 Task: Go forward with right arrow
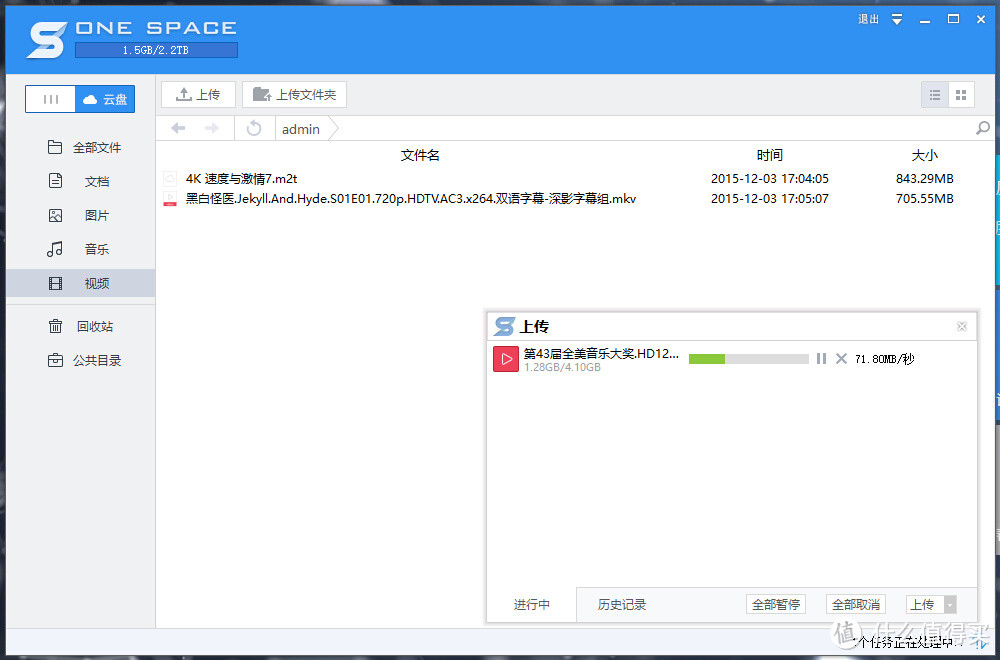pyautogui.click(x=211, y=128)
